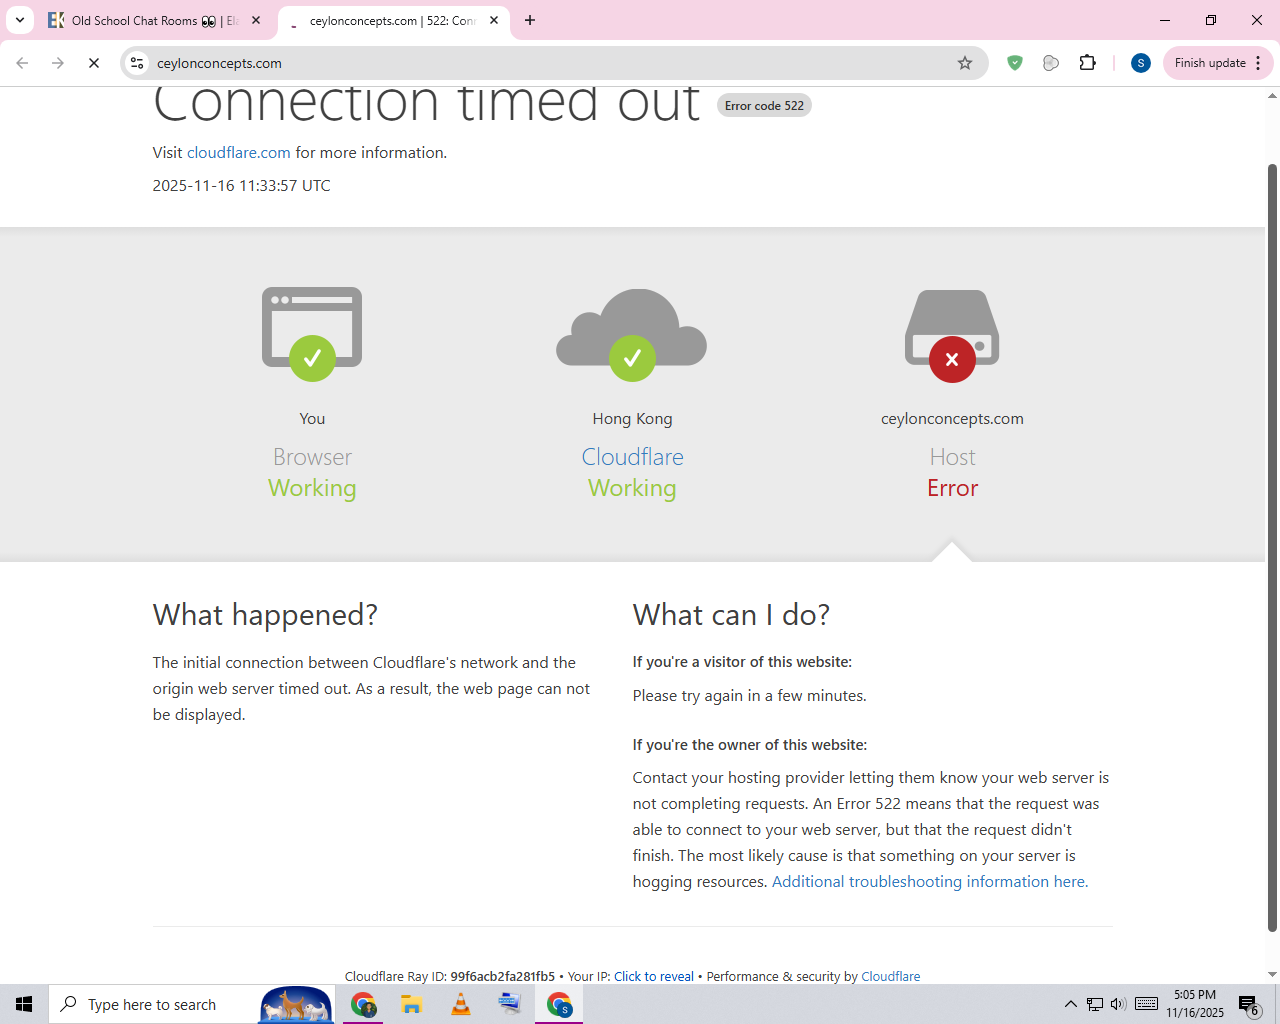Select the ceylonconcepts.com 522 tab
Image resolution: width=1280 pixels, height=1024 pixels.
(x=393, y=20)
